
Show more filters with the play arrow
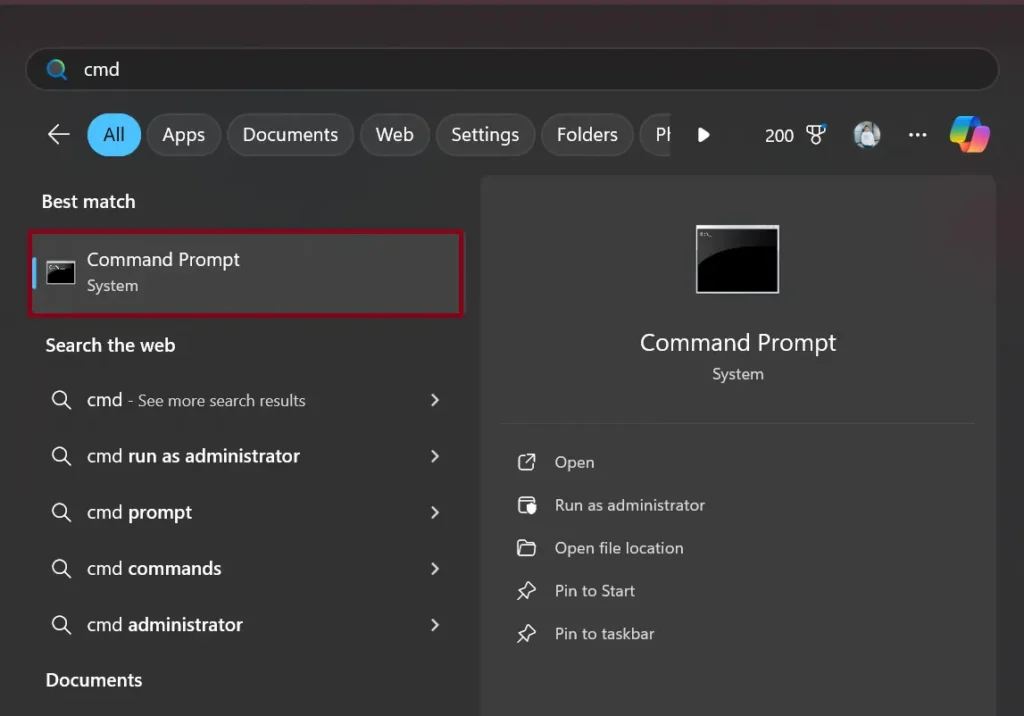703,135
